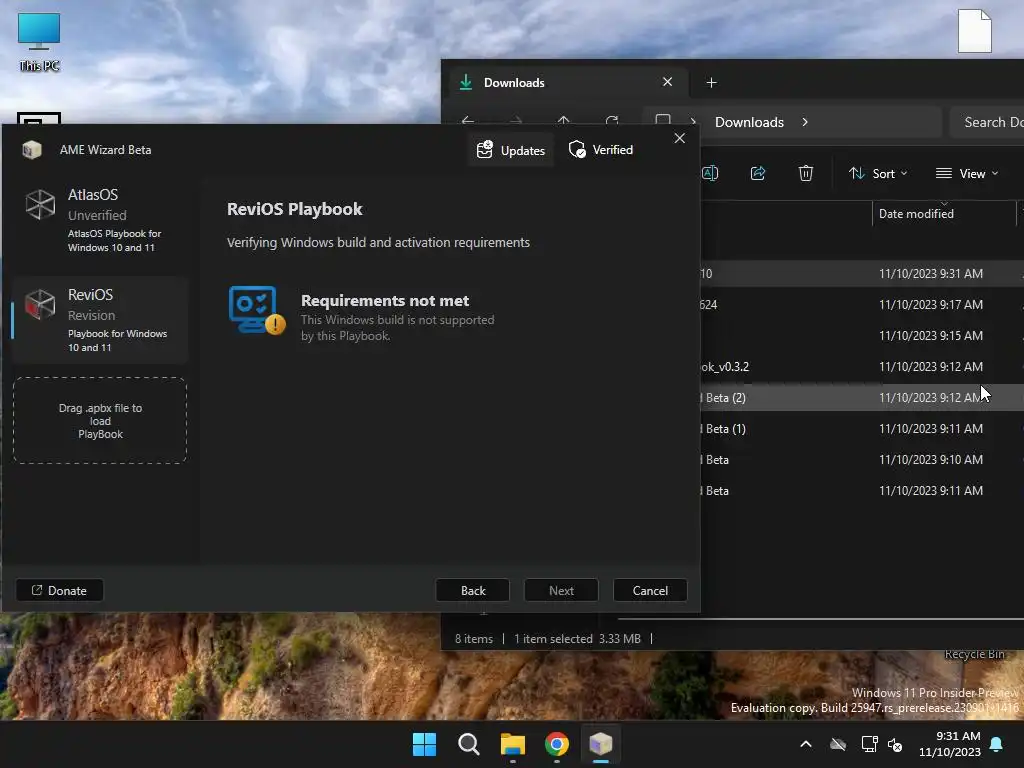The height and width of the screenshot is (768, 1024).
Task: Click the 8 items status bar text
Action: [474, 639]
